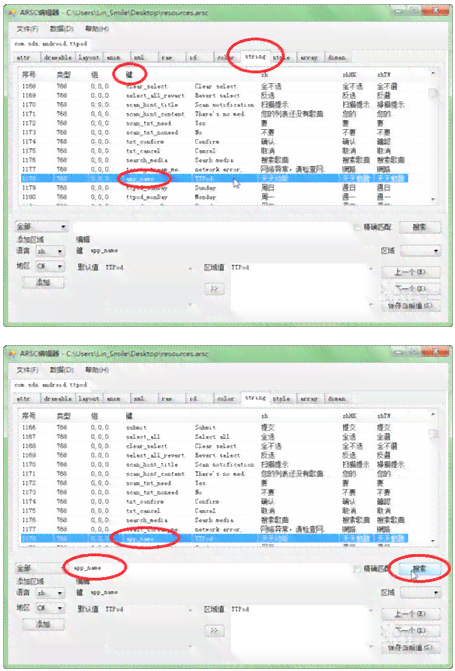Open the 地区 CN dropdown in the upper window
455x671 pixels.
click(50, 266)
